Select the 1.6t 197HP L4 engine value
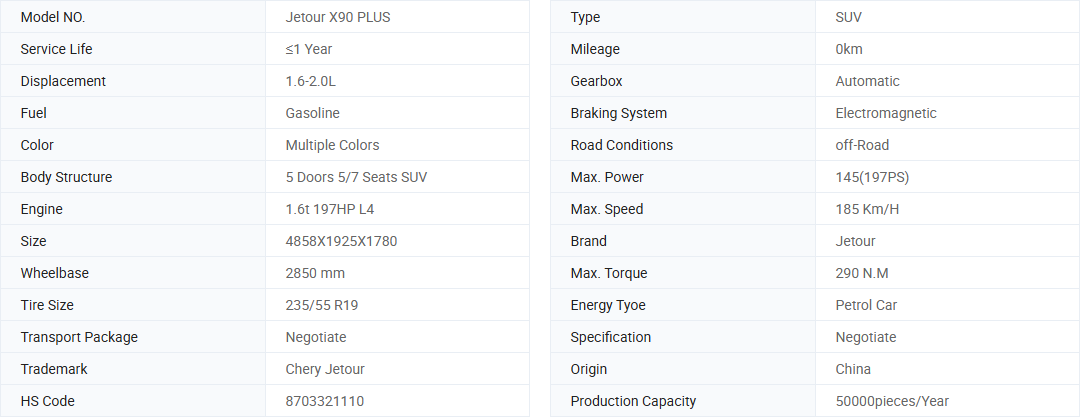This screenshot has width=1080, height=417. (330, 209)
